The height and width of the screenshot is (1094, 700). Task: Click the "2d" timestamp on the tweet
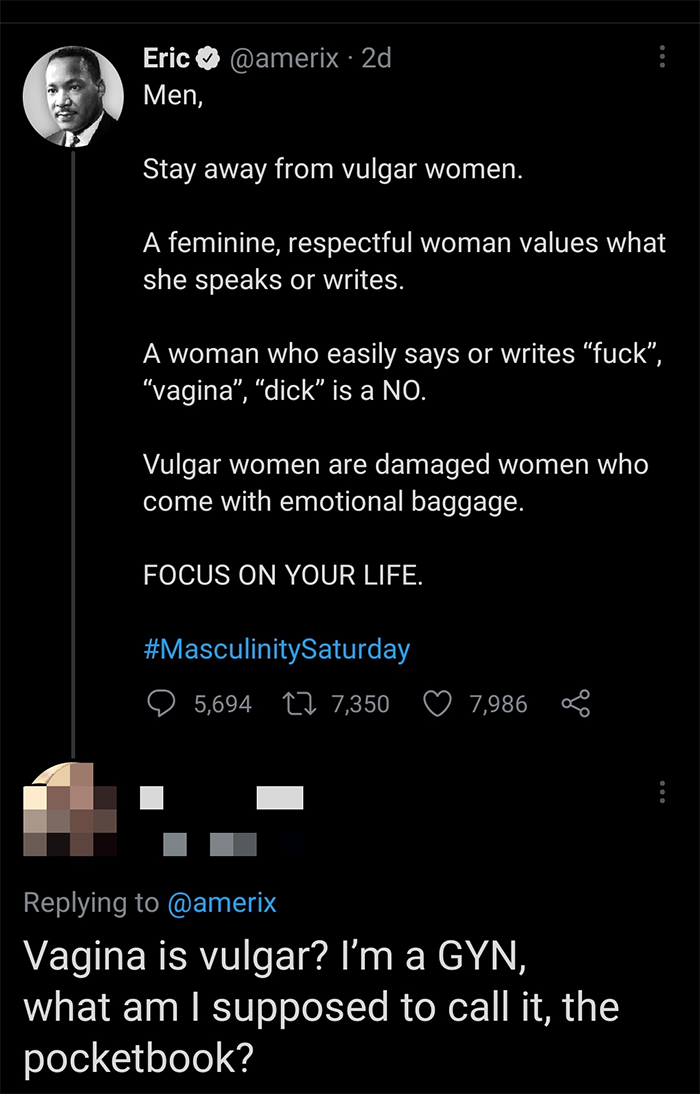coord(376,59)
